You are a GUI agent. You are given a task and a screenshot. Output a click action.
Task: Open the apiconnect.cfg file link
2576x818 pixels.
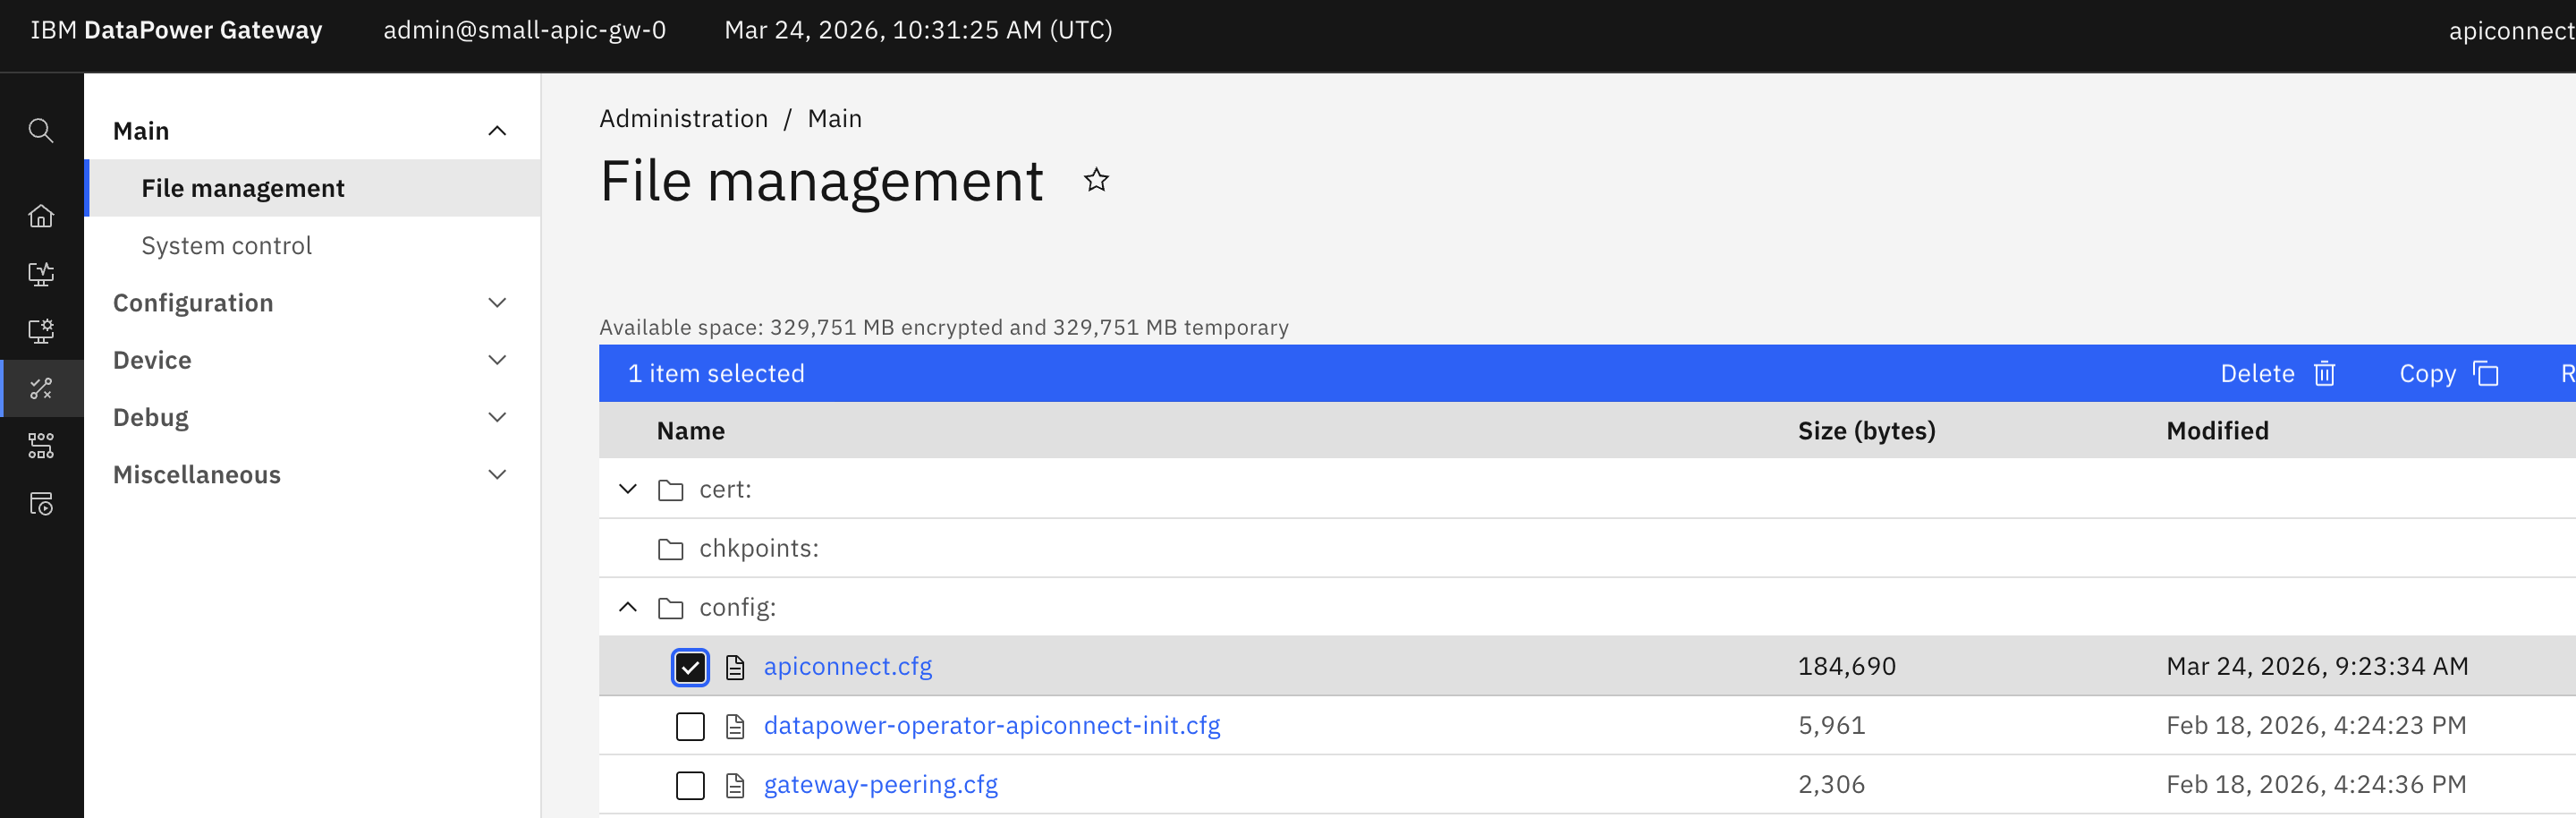pos(847,666)
